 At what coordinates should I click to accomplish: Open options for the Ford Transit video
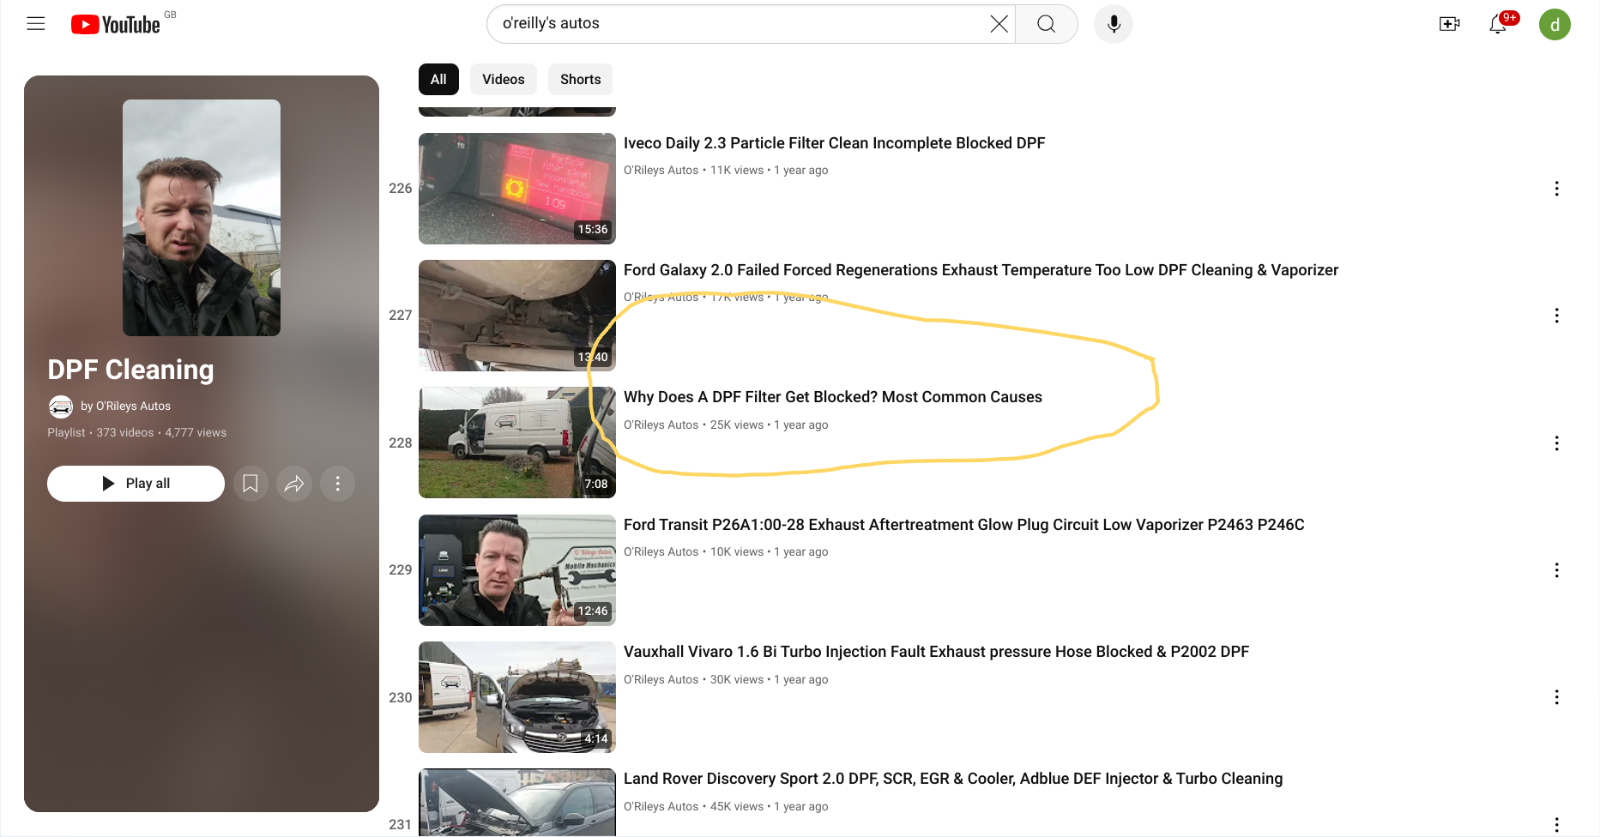pos(1556,570)
